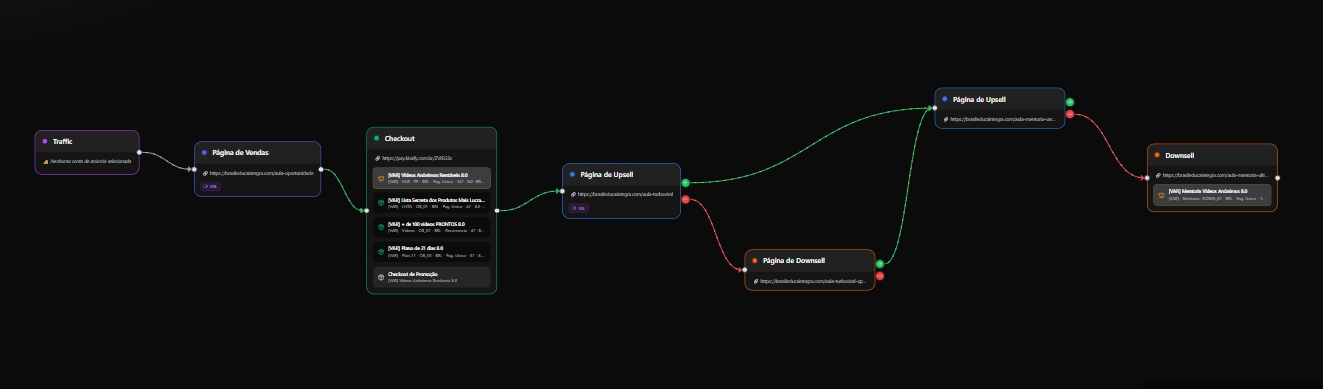Viewport: 1323px width, 389px height.
Task: Click the crown icon on Vídeos Anônimos Rentáveis
Action: click(x=381, y=178)
